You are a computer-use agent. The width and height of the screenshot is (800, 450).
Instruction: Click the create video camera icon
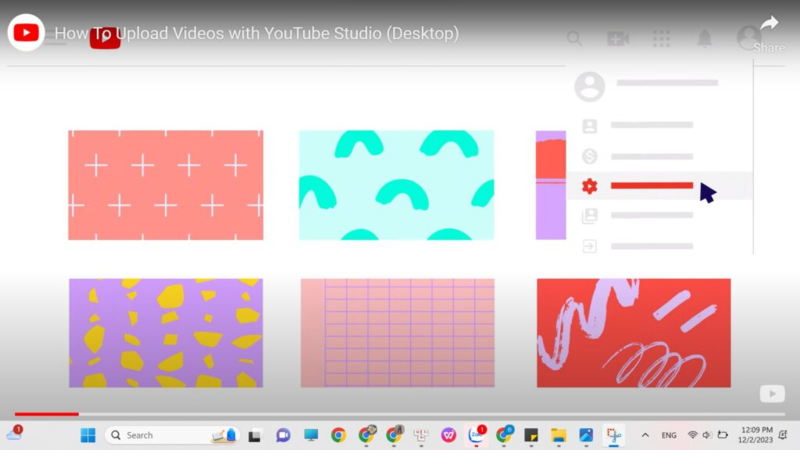click(x=618, y=39)
